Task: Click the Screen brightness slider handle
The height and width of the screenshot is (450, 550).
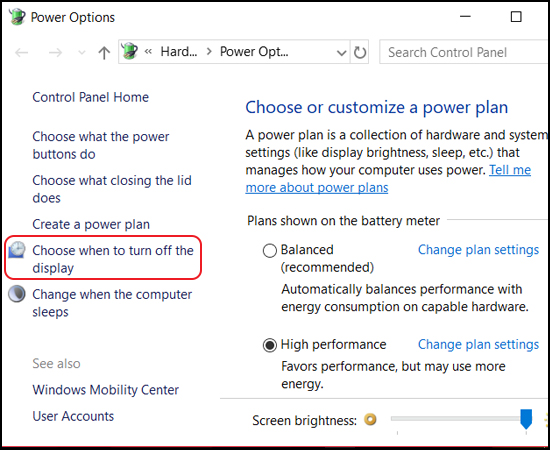Action: tap(526, 419)
